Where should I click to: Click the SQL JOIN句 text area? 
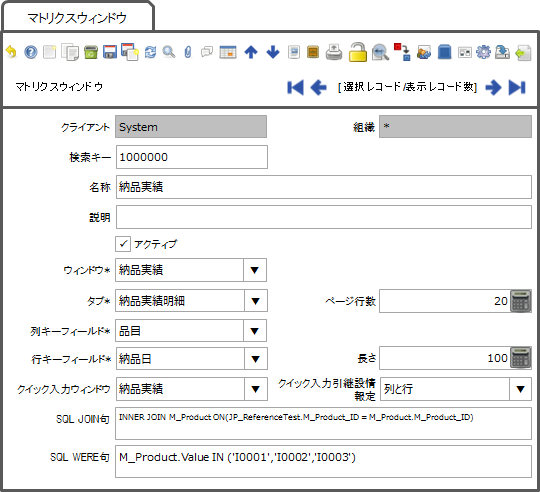click(323, 423)
